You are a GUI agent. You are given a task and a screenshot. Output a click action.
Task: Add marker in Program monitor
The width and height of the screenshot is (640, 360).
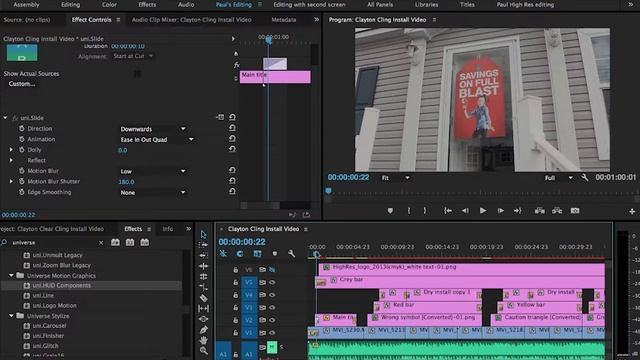[390, 211]
